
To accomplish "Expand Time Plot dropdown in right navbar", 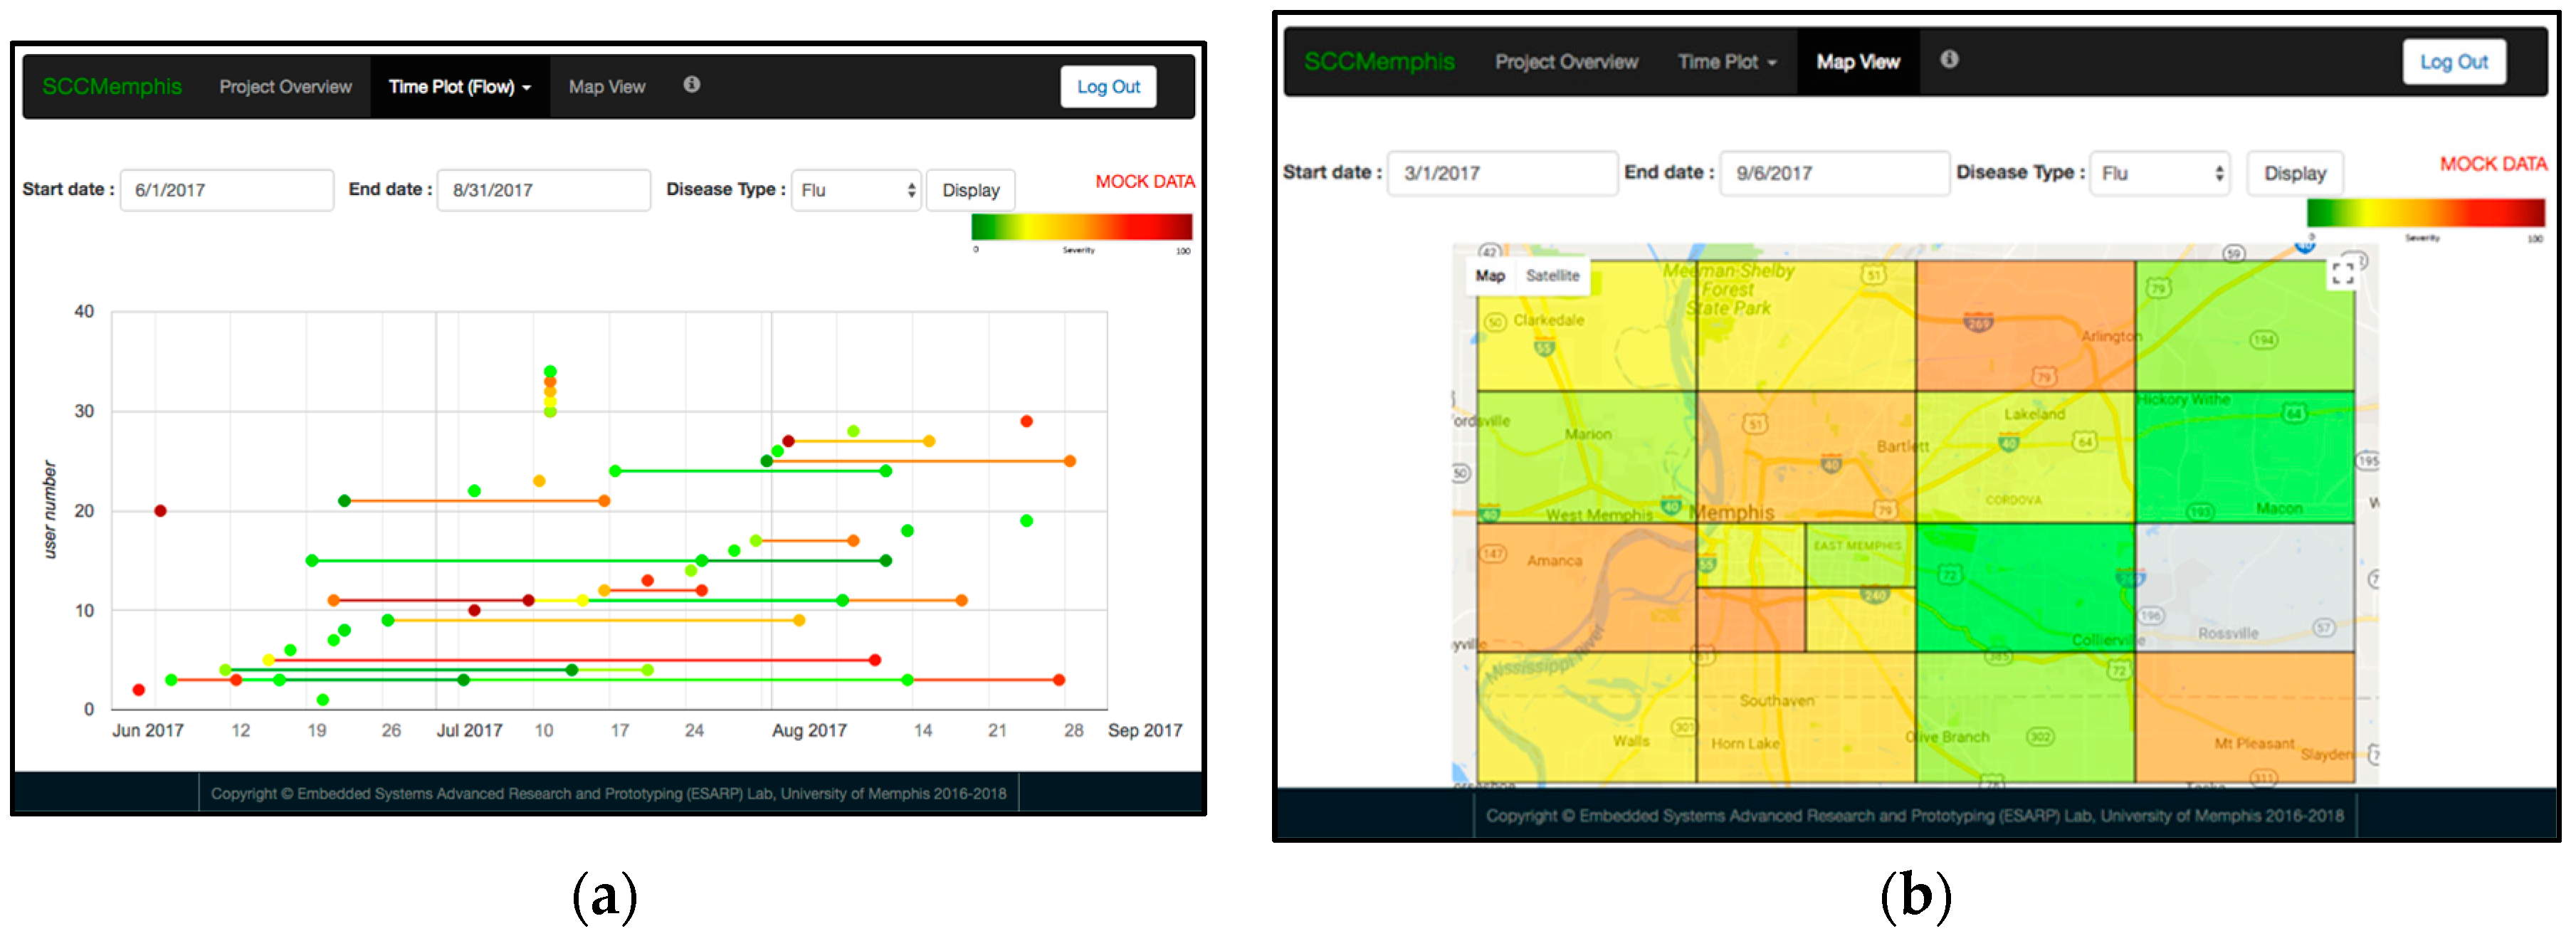I will click(x=1726, y=62).
